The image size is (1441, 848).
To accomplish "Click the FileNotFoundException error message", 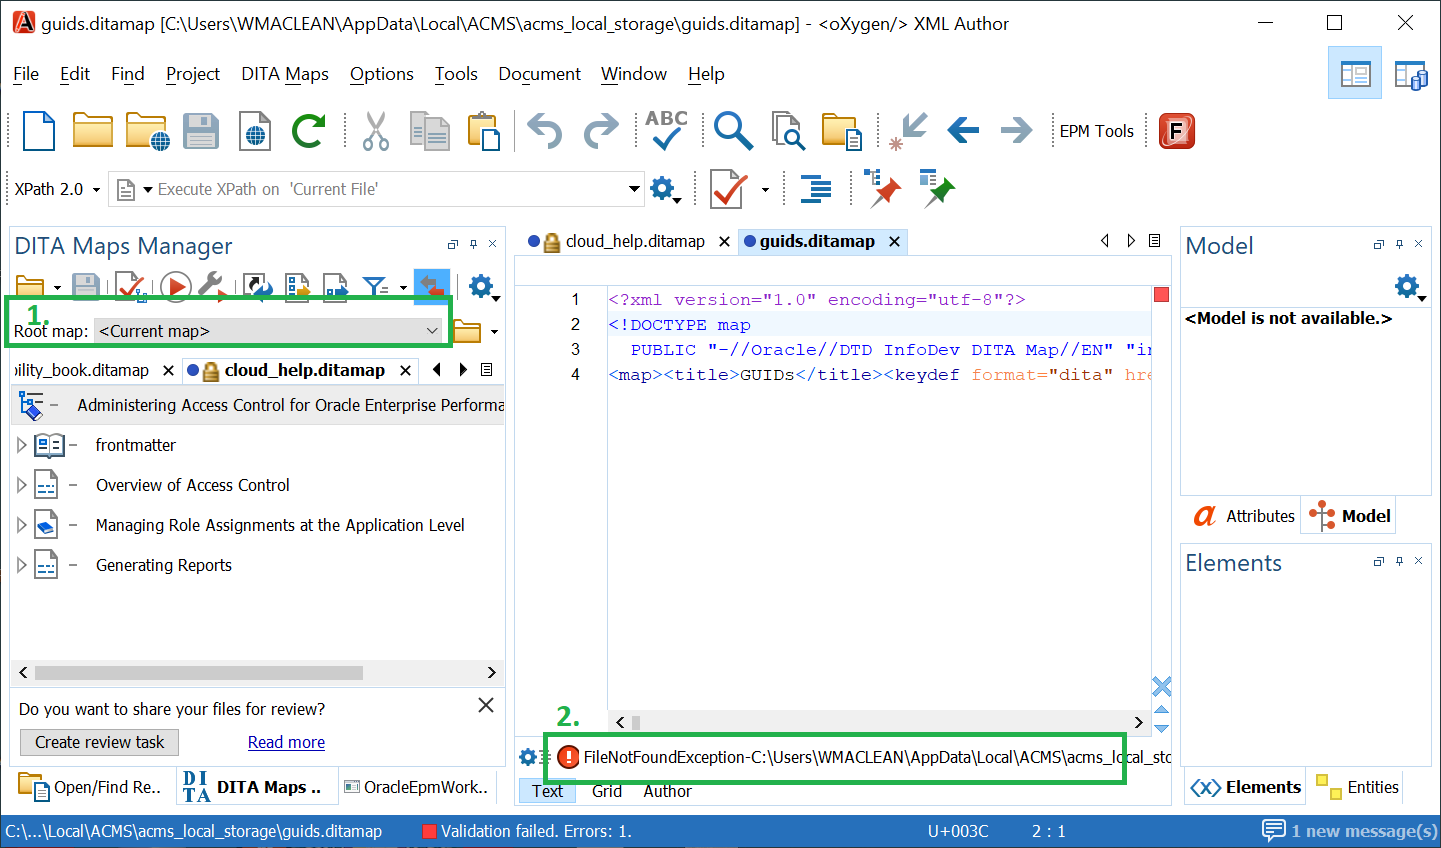I will [x=877, y=757].
